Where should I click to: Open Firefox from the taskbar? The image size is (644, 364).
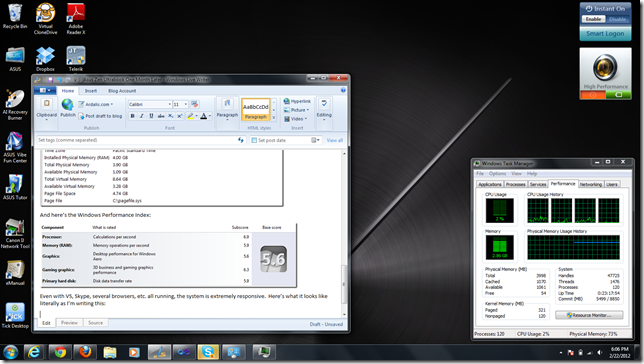(85, 352)
